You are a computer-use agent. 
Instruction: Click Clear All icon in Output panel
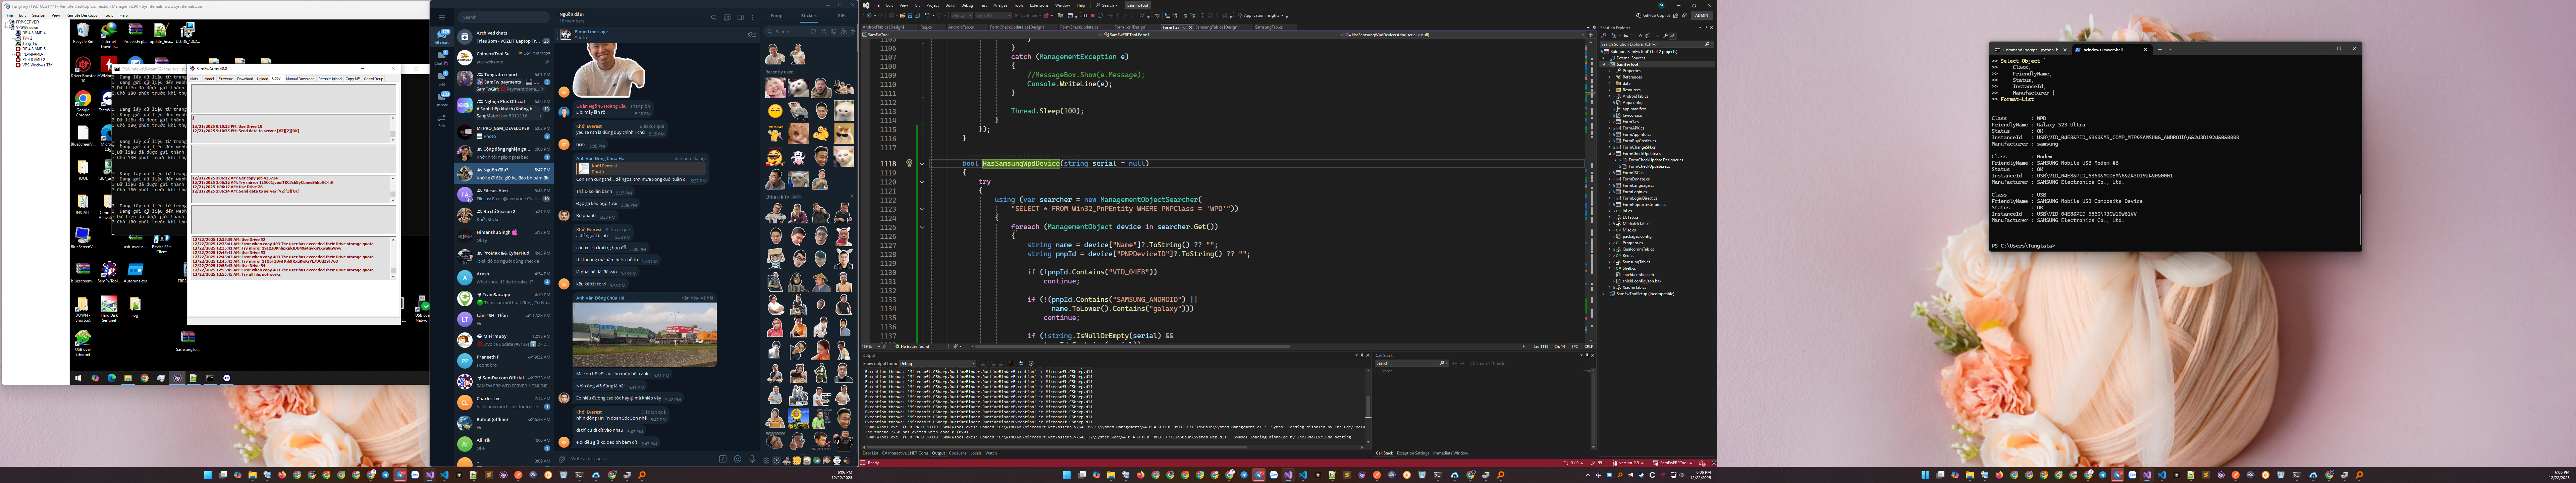pyautogui.click(x=1011, y=363)
